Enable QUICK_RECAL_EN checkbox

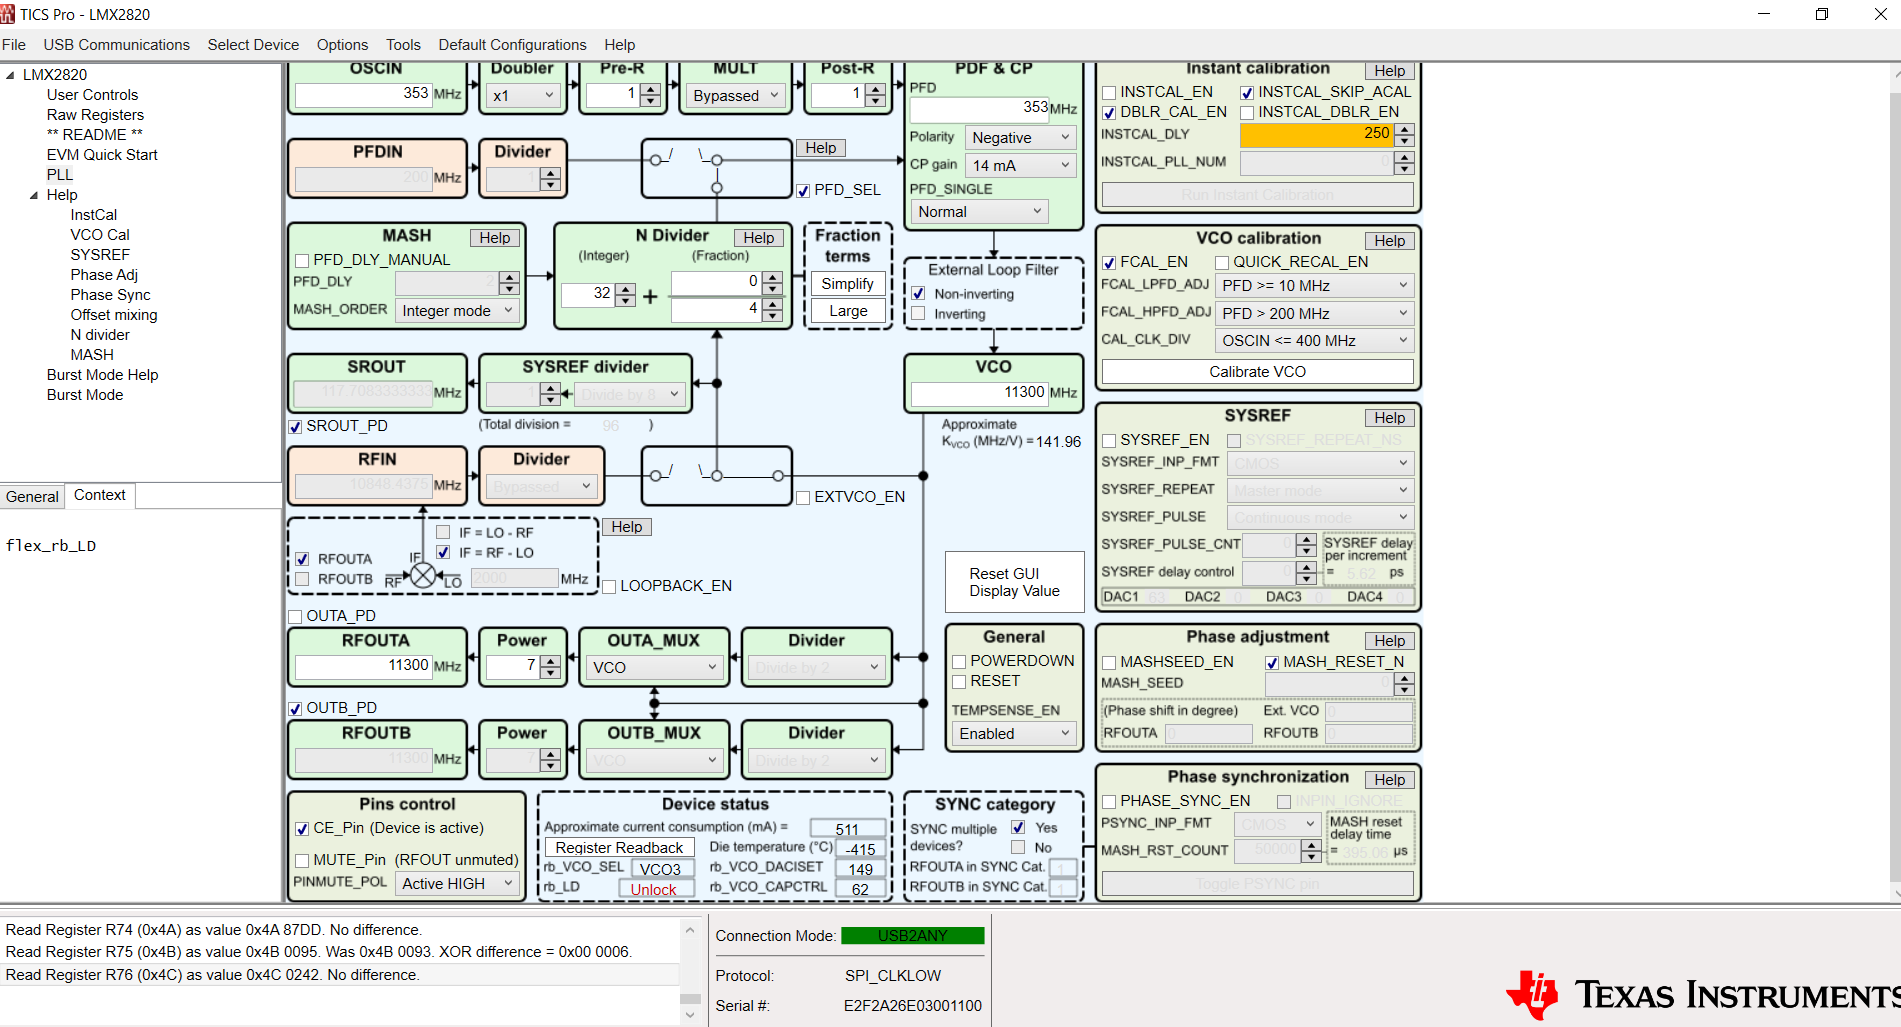[1222, 262]
